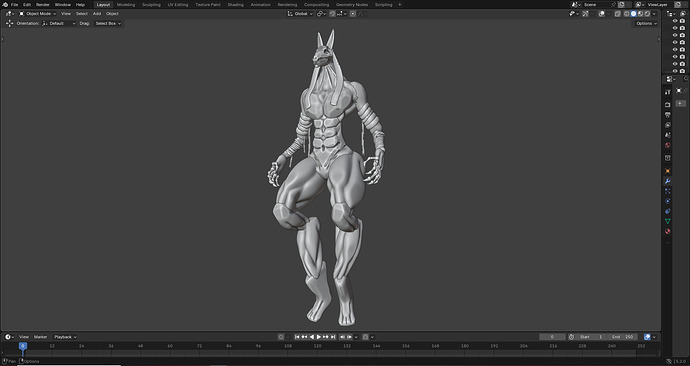
Task: Open the Global transform orientation dropdown
Action: (x=300, y=14)
